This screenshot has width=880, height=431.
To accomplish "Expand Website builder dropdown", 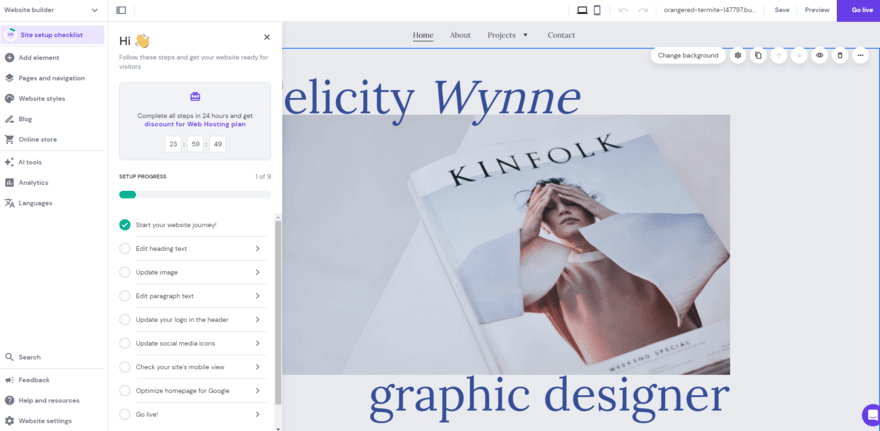I will pos(94,10).
